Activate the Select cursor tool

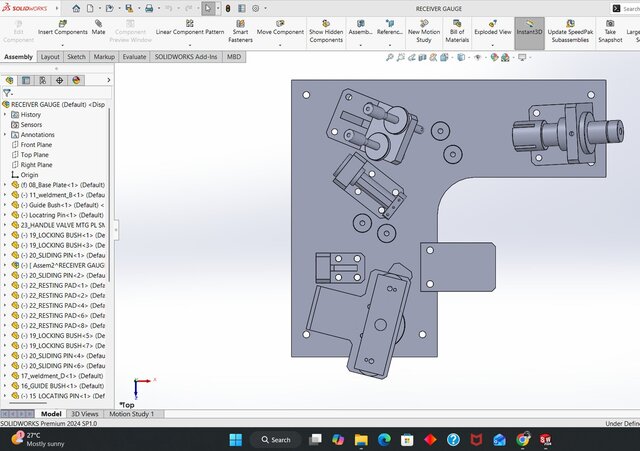[208, 8]
